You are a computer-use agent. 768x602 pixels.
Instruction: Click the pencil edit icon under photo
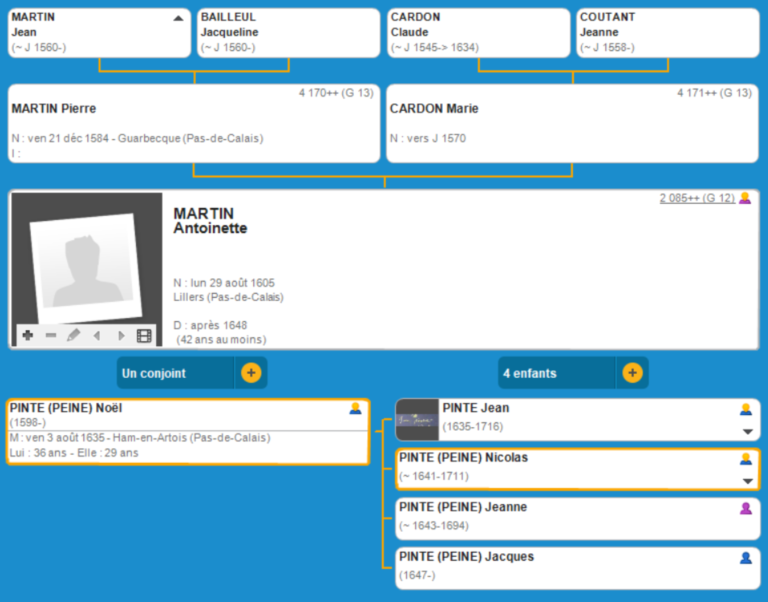click(x=73, y=336)
